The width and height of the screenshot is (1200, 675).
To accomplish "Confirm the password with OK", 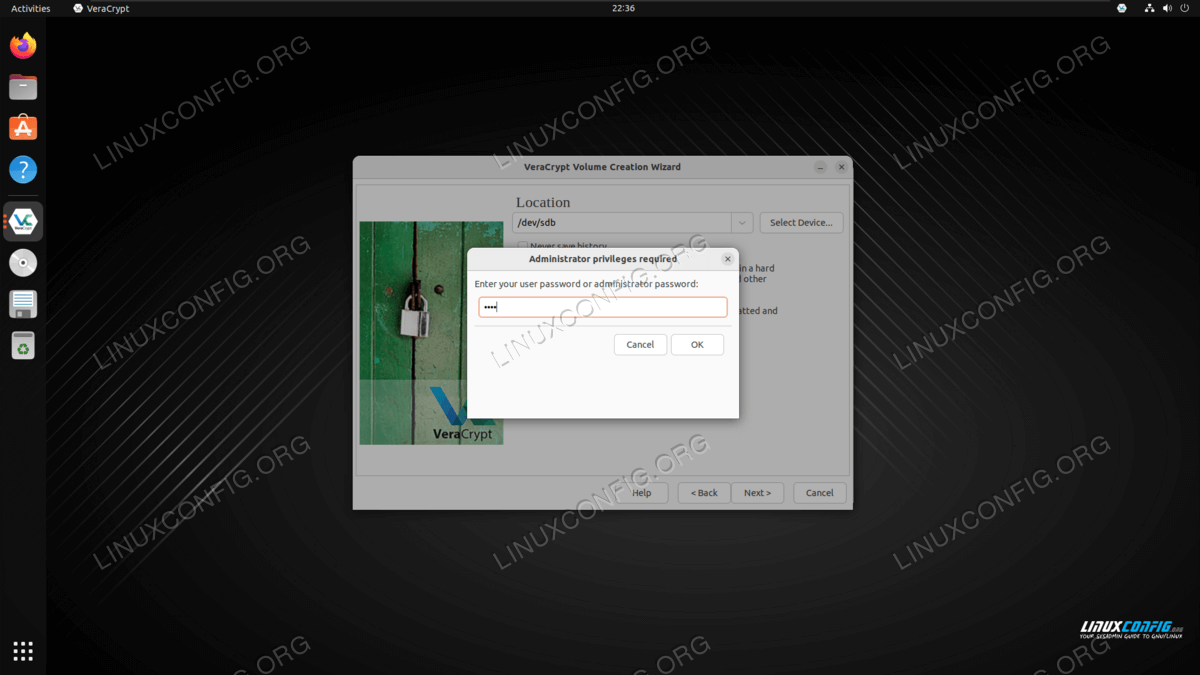I will pyautogui.click(x=697, y=344).
